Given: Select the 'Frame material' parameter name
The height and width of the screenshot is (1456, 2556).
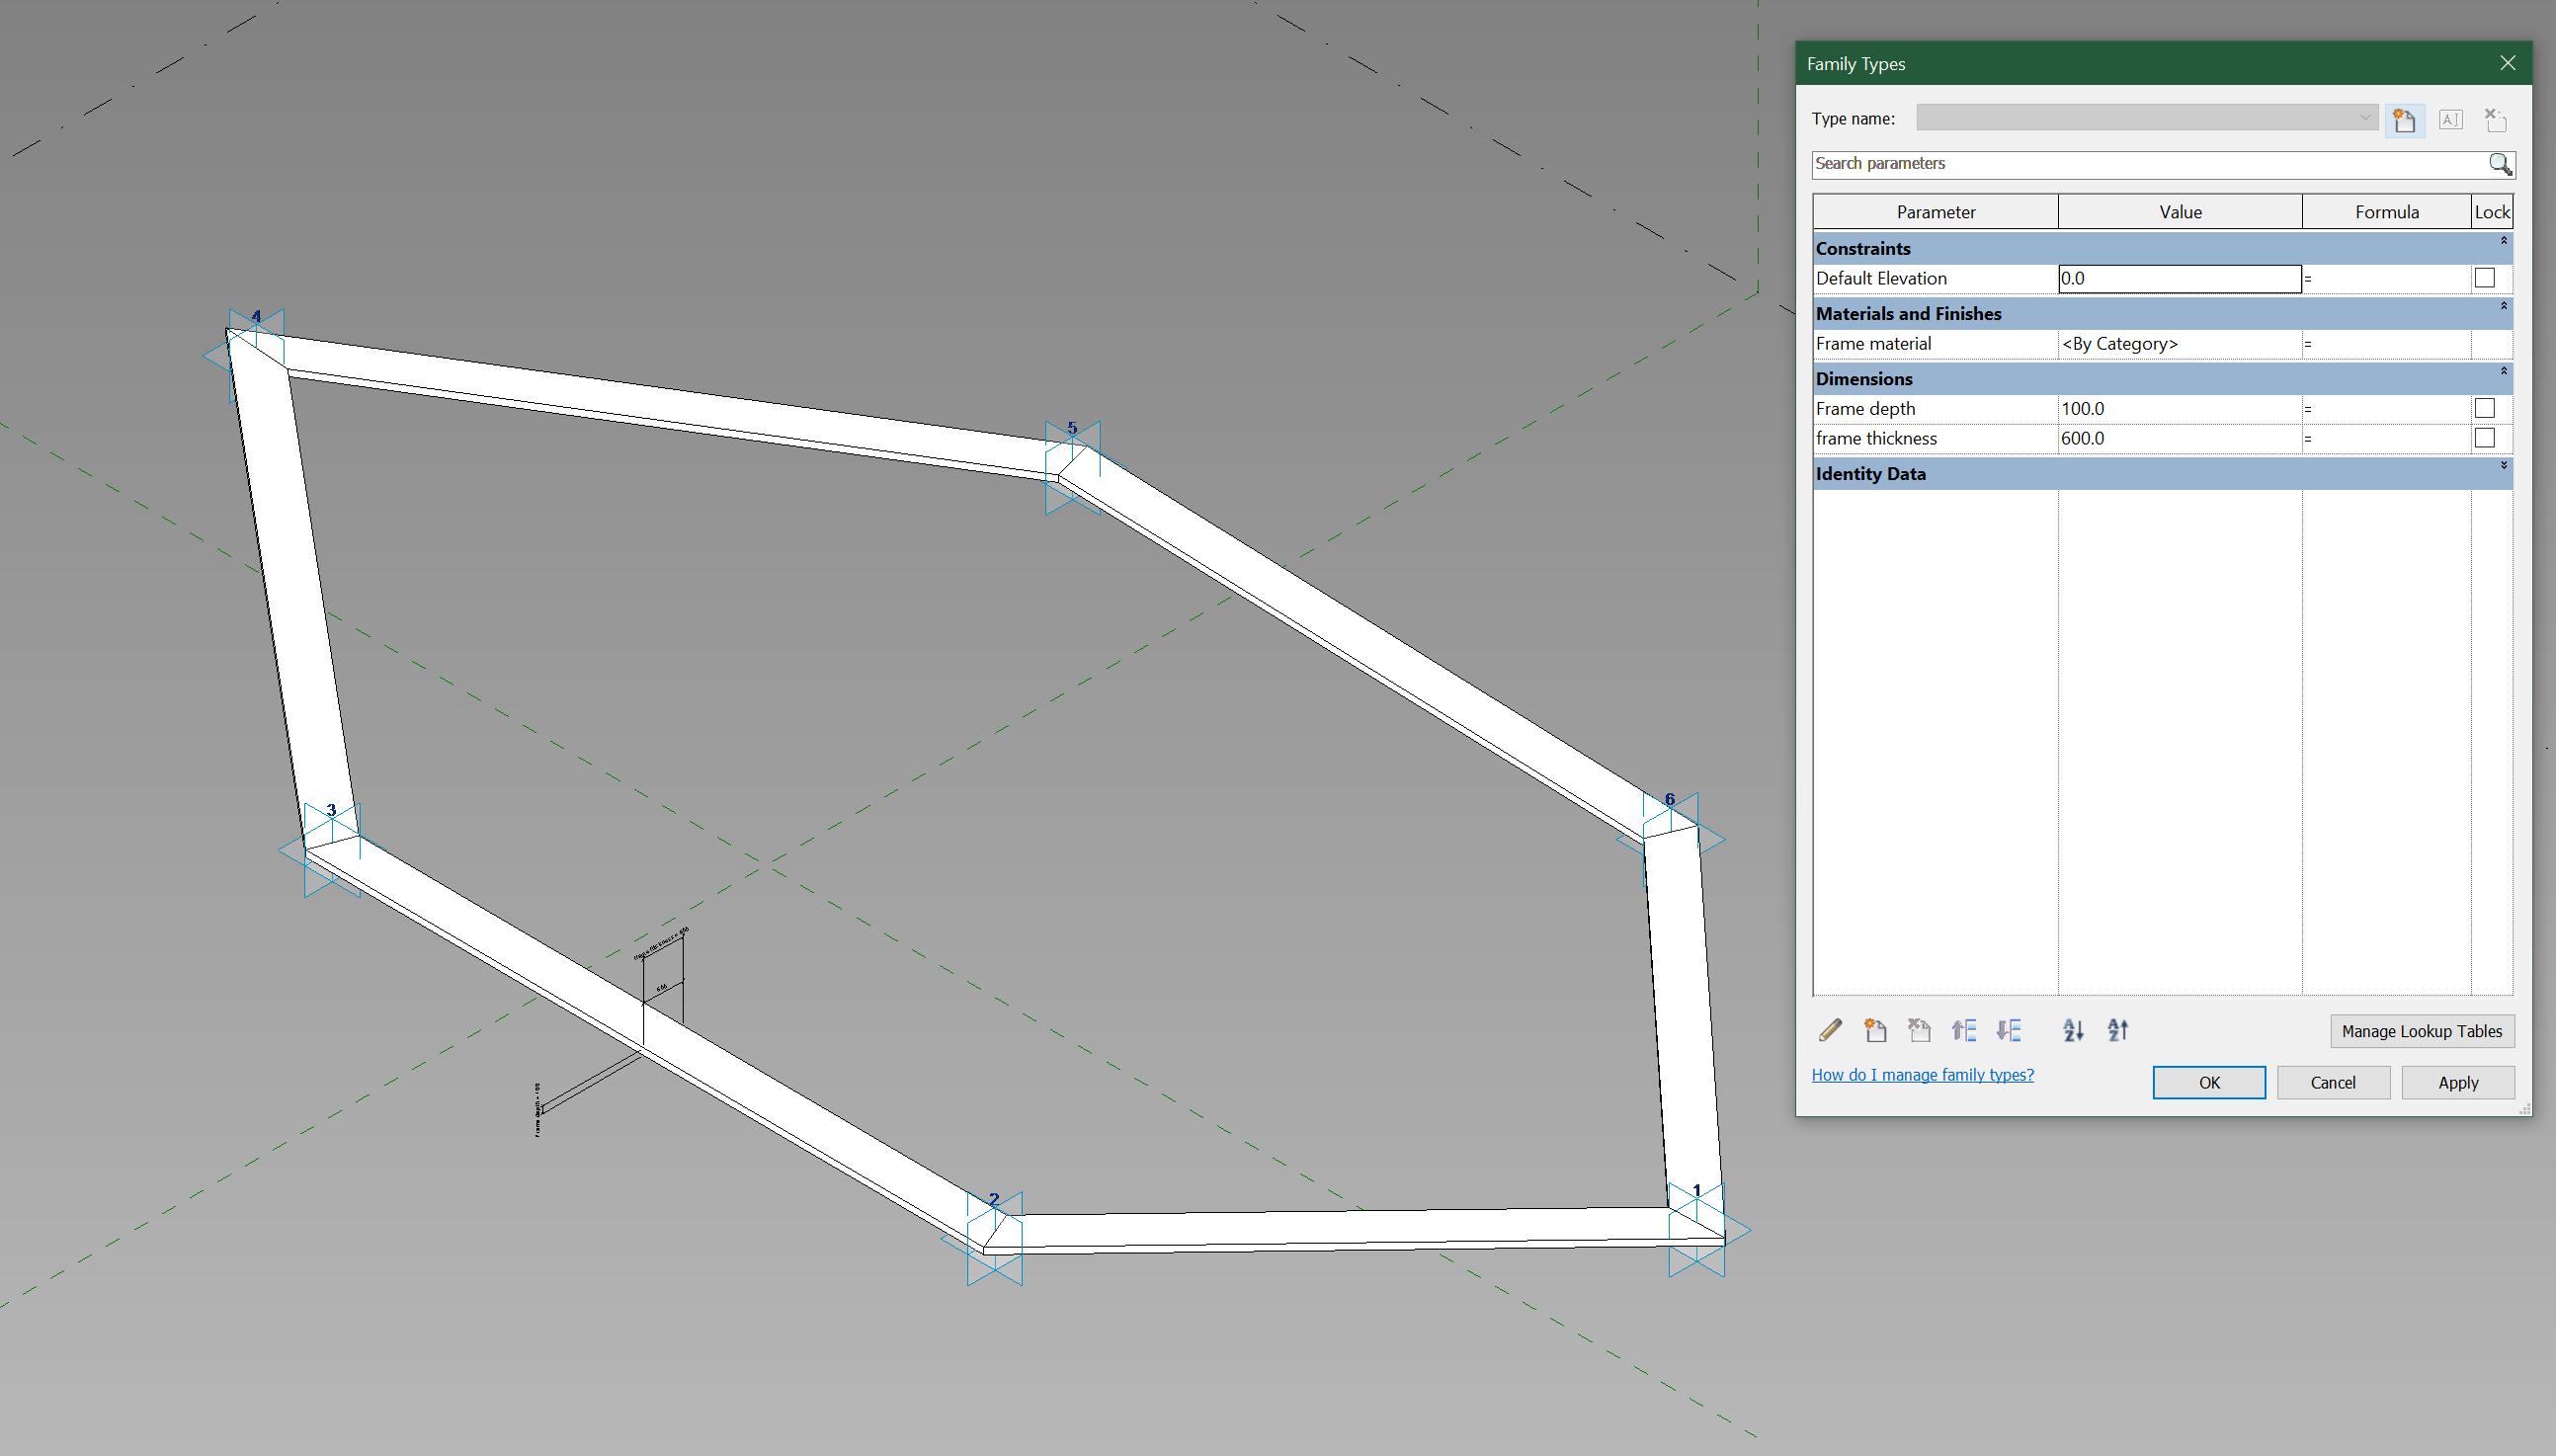Looking at the screenshot, I should click(x=1873, y=344).
